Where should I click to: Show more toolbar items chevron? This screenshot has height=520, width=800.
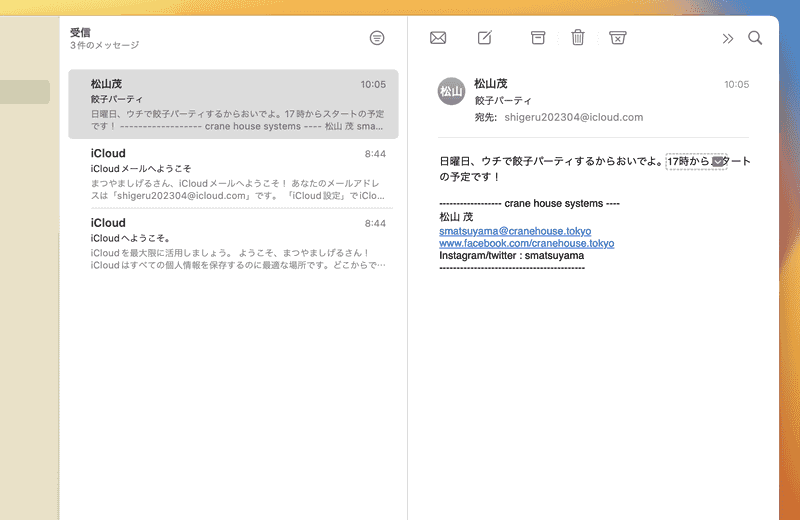(x=728, y=38)
